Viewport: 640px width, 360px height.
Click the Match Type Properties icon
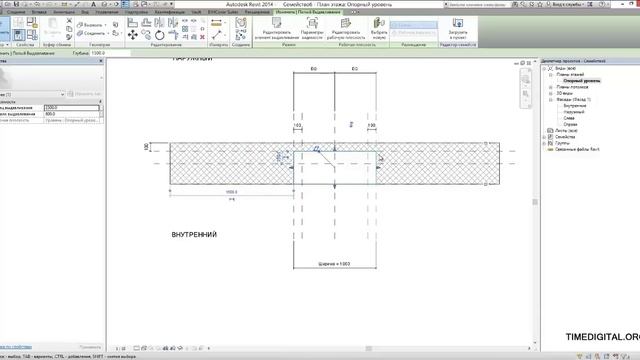[69, 37]
